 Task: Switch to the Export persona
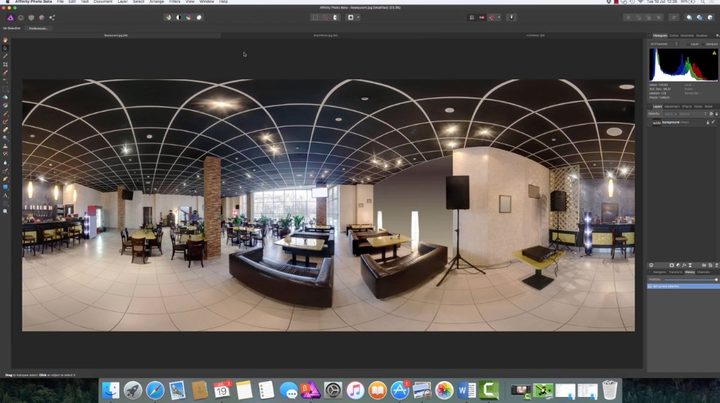52,18
